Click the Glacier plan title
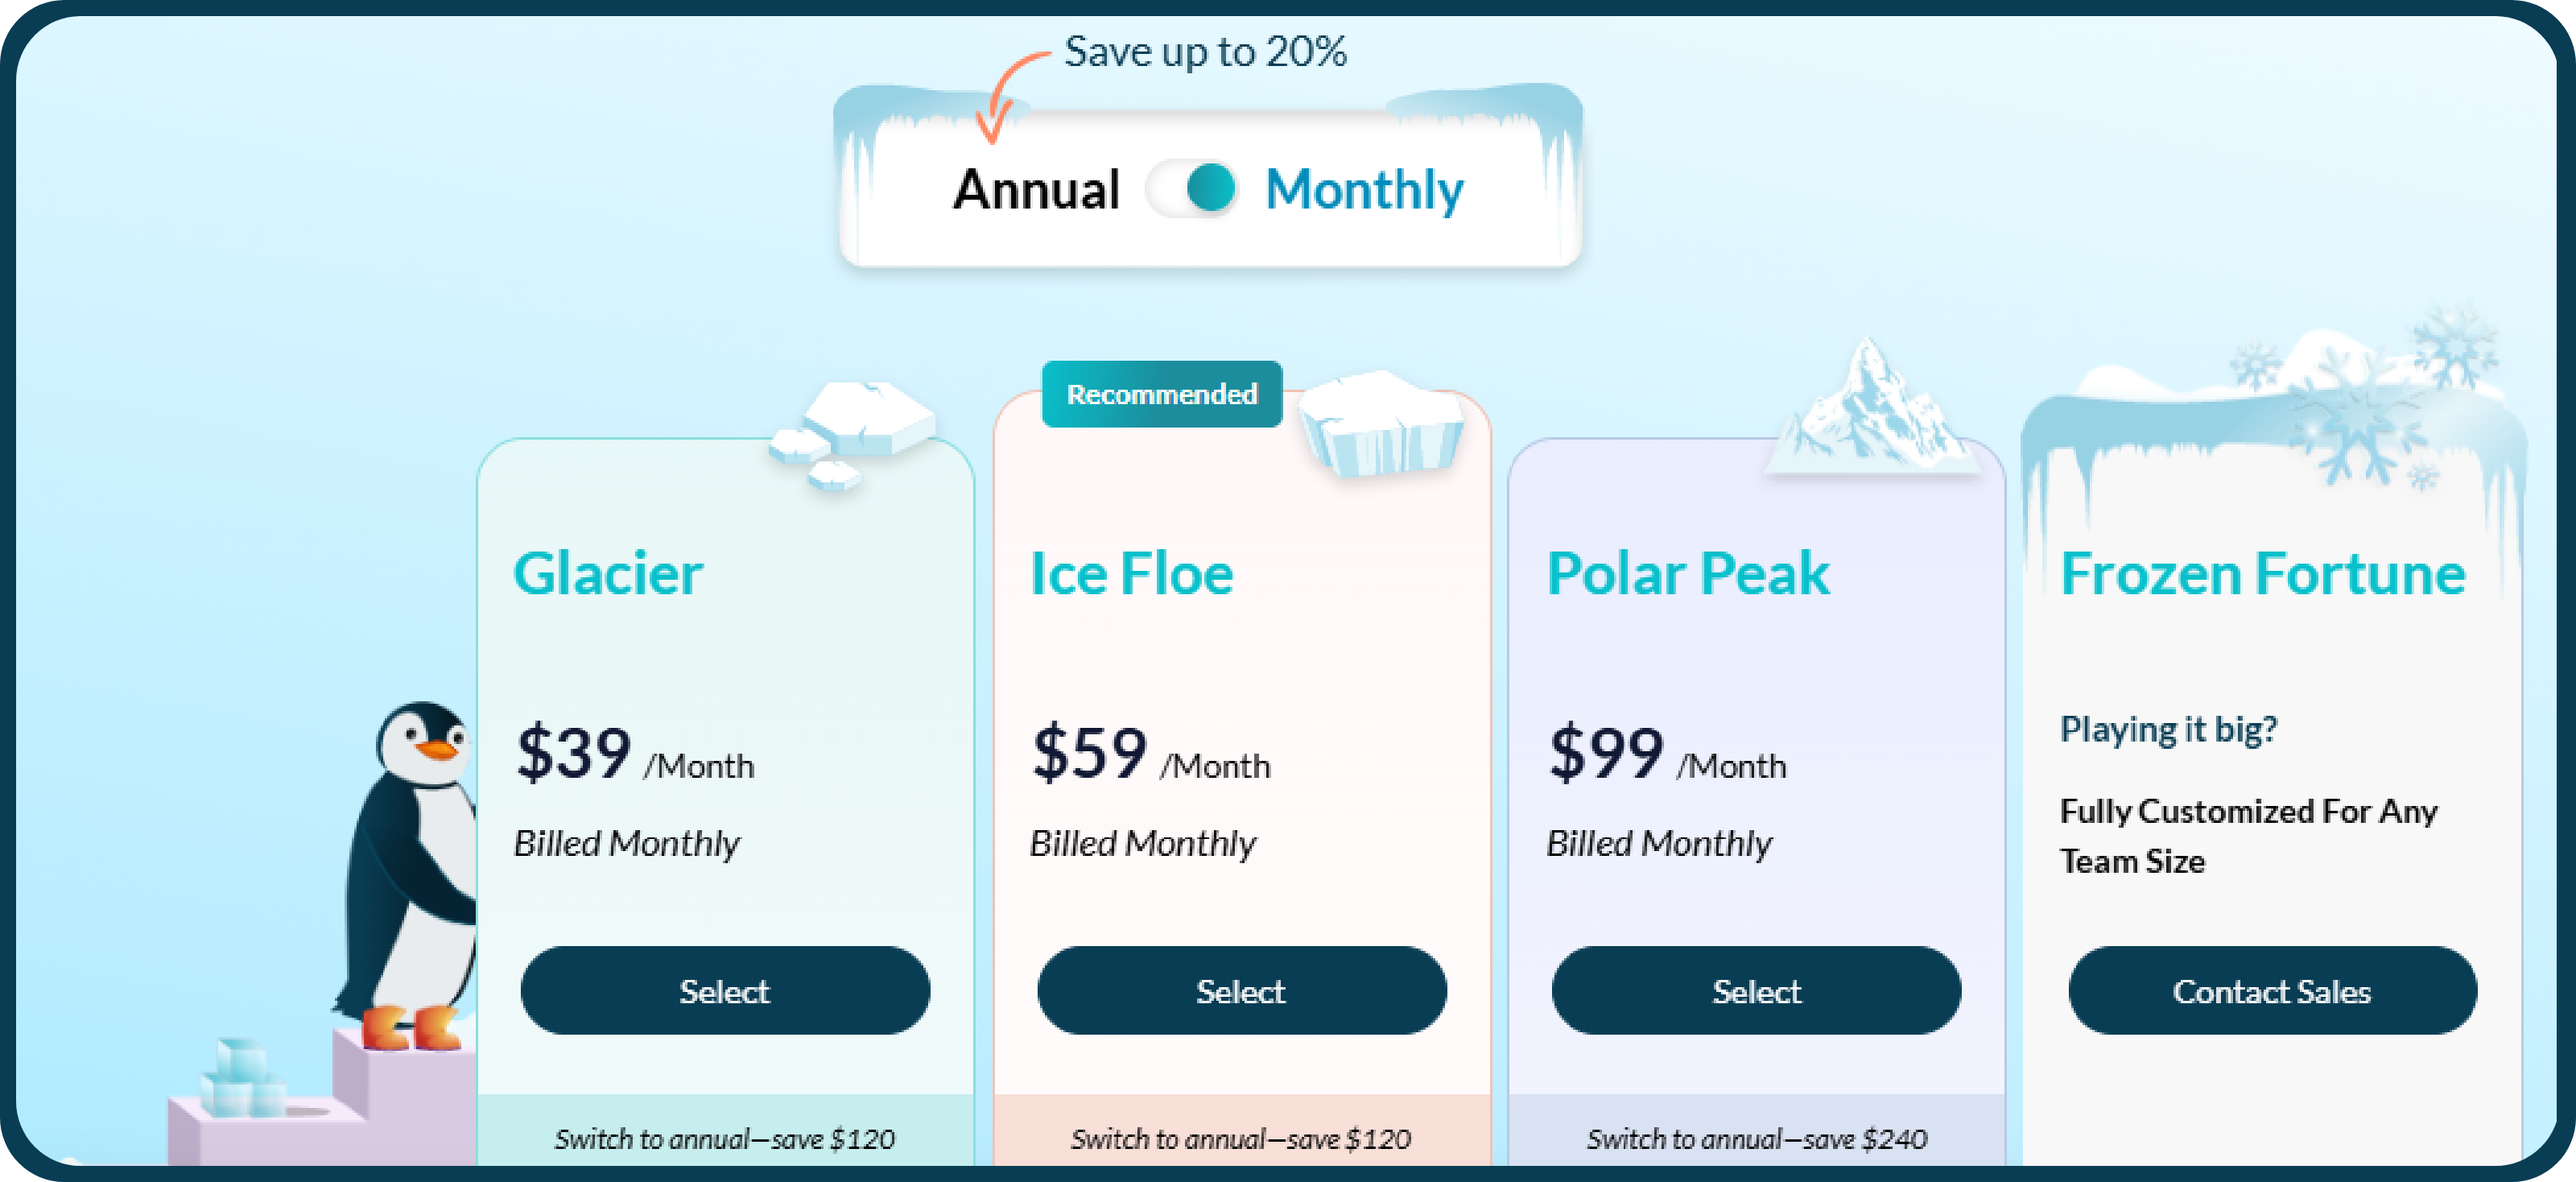This screenshot has height=1182, width=2576. pos(607,574)
